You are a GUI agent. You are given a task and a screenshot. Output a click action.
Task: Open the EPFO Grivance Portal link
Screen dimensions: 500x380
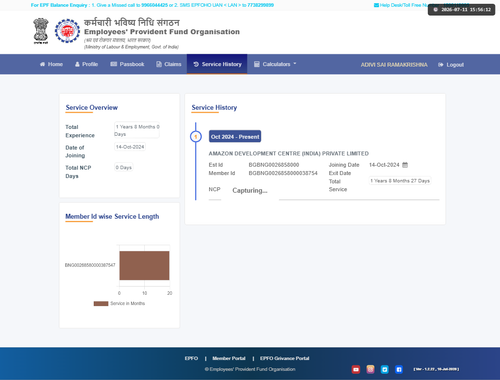coord(285,358)
